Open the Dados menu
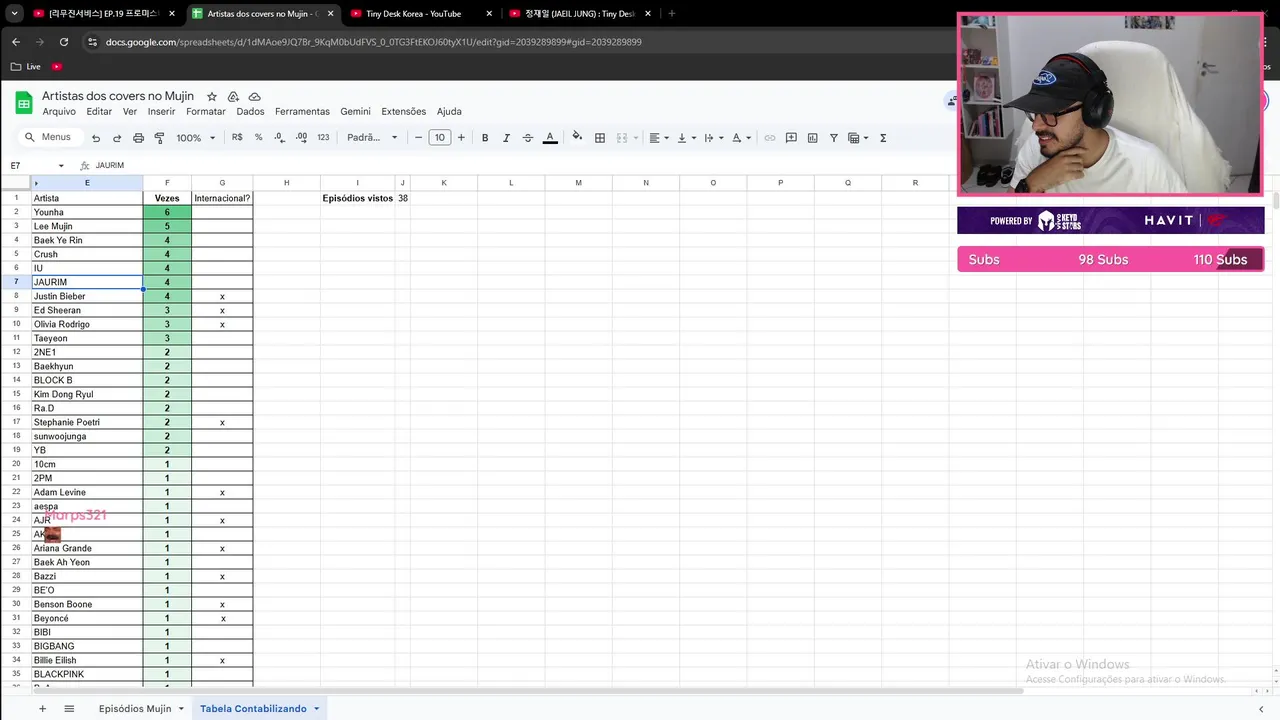This screenshot has width=1280, height=720. pos(250,112)
